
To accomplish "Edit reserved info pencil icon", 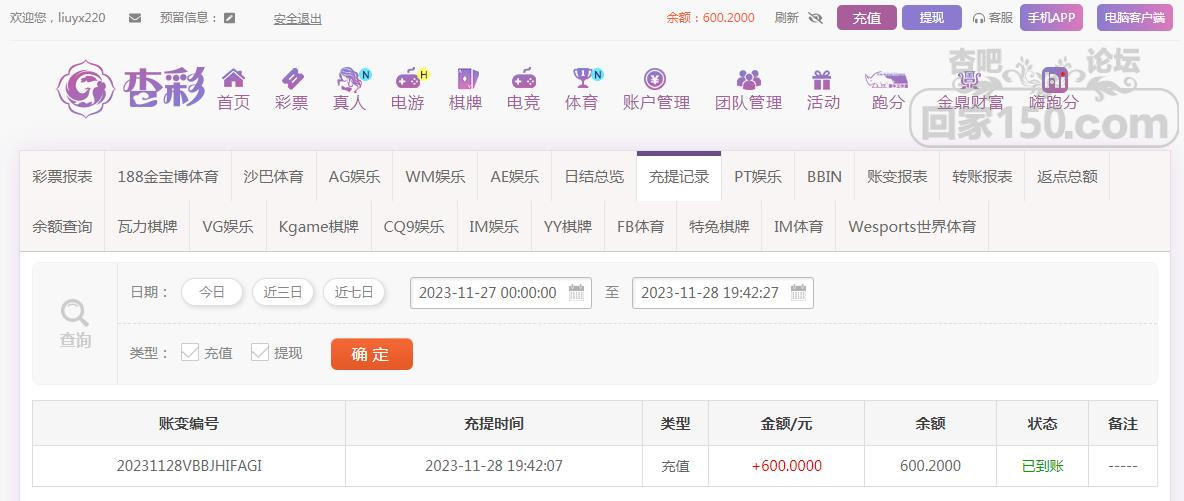I will tap(230, 18).
